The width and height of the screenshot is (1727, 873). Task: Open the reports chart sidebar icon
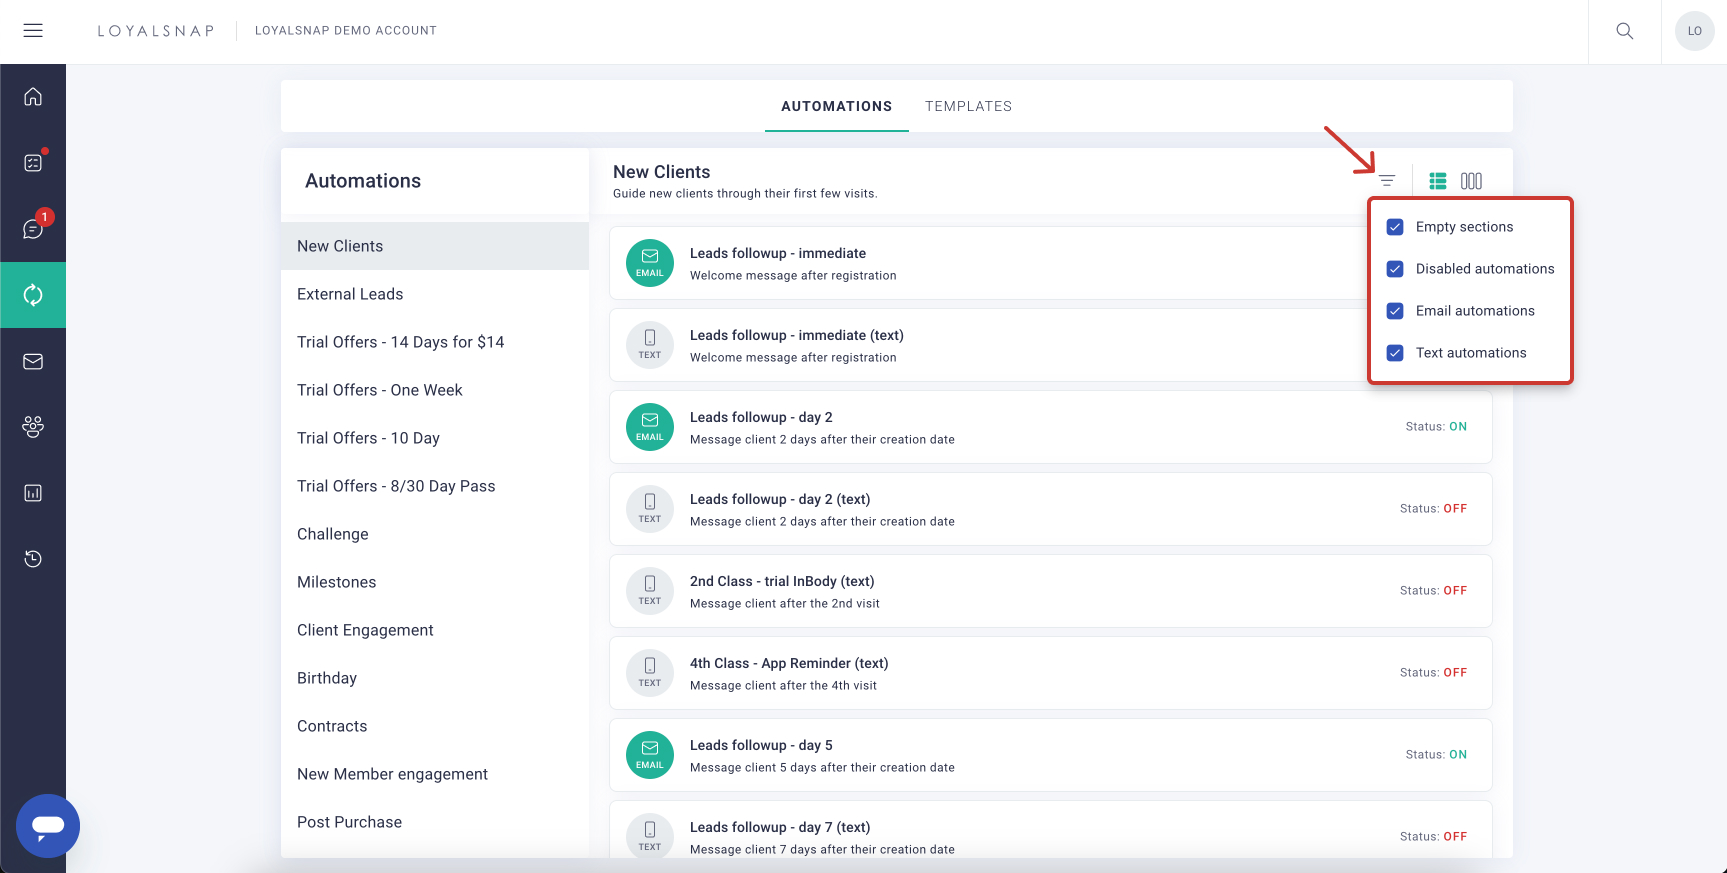33,493
